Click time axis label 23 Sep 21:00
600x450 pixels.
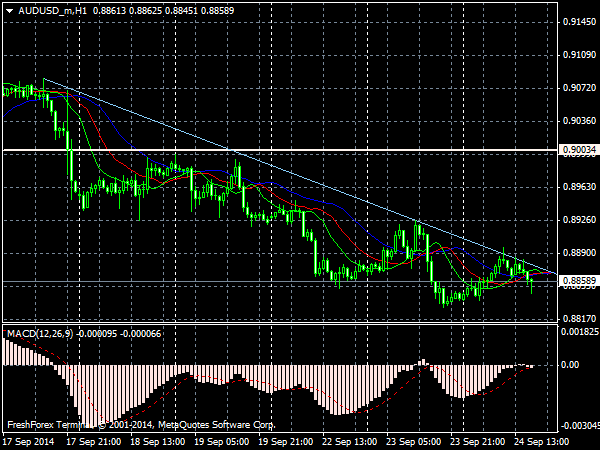pos(478,442)
